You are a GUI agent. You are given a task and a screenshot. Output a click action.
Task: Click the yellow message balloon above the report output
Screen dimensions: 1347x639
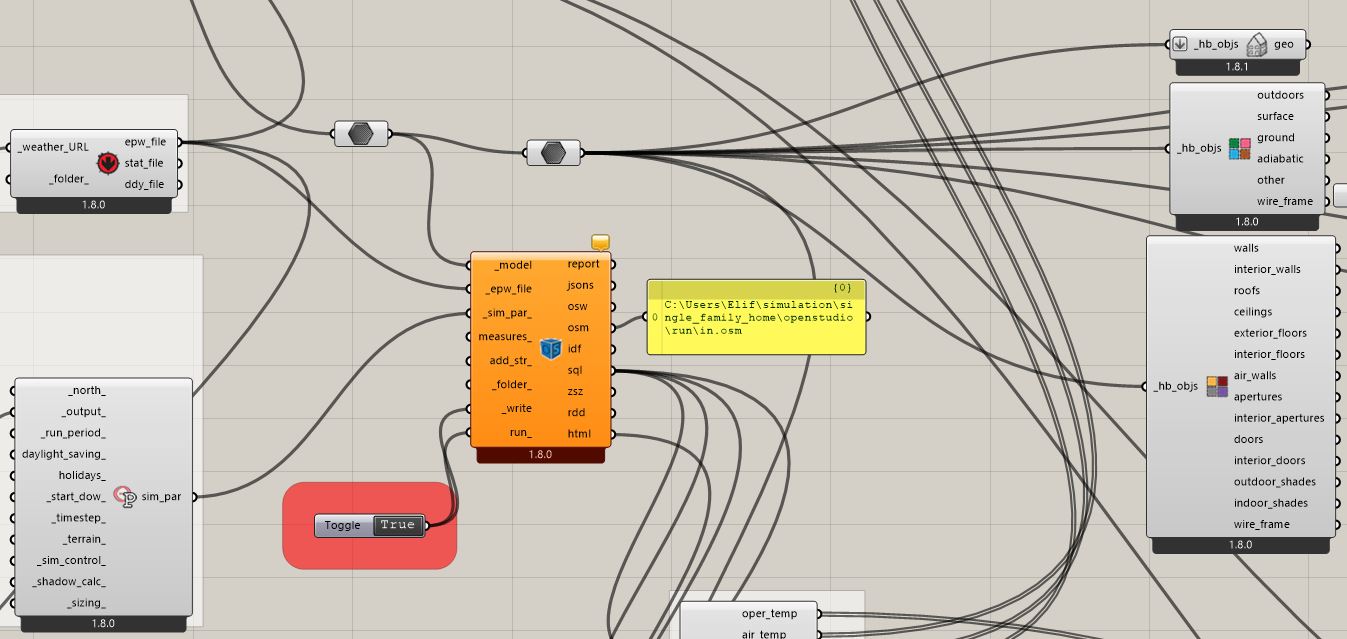pyautogui.click(x=600, y=243)
